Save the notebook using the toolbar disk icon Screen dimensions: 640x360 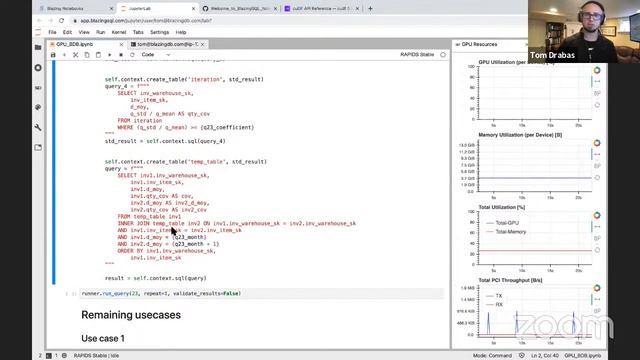(53, 55)
